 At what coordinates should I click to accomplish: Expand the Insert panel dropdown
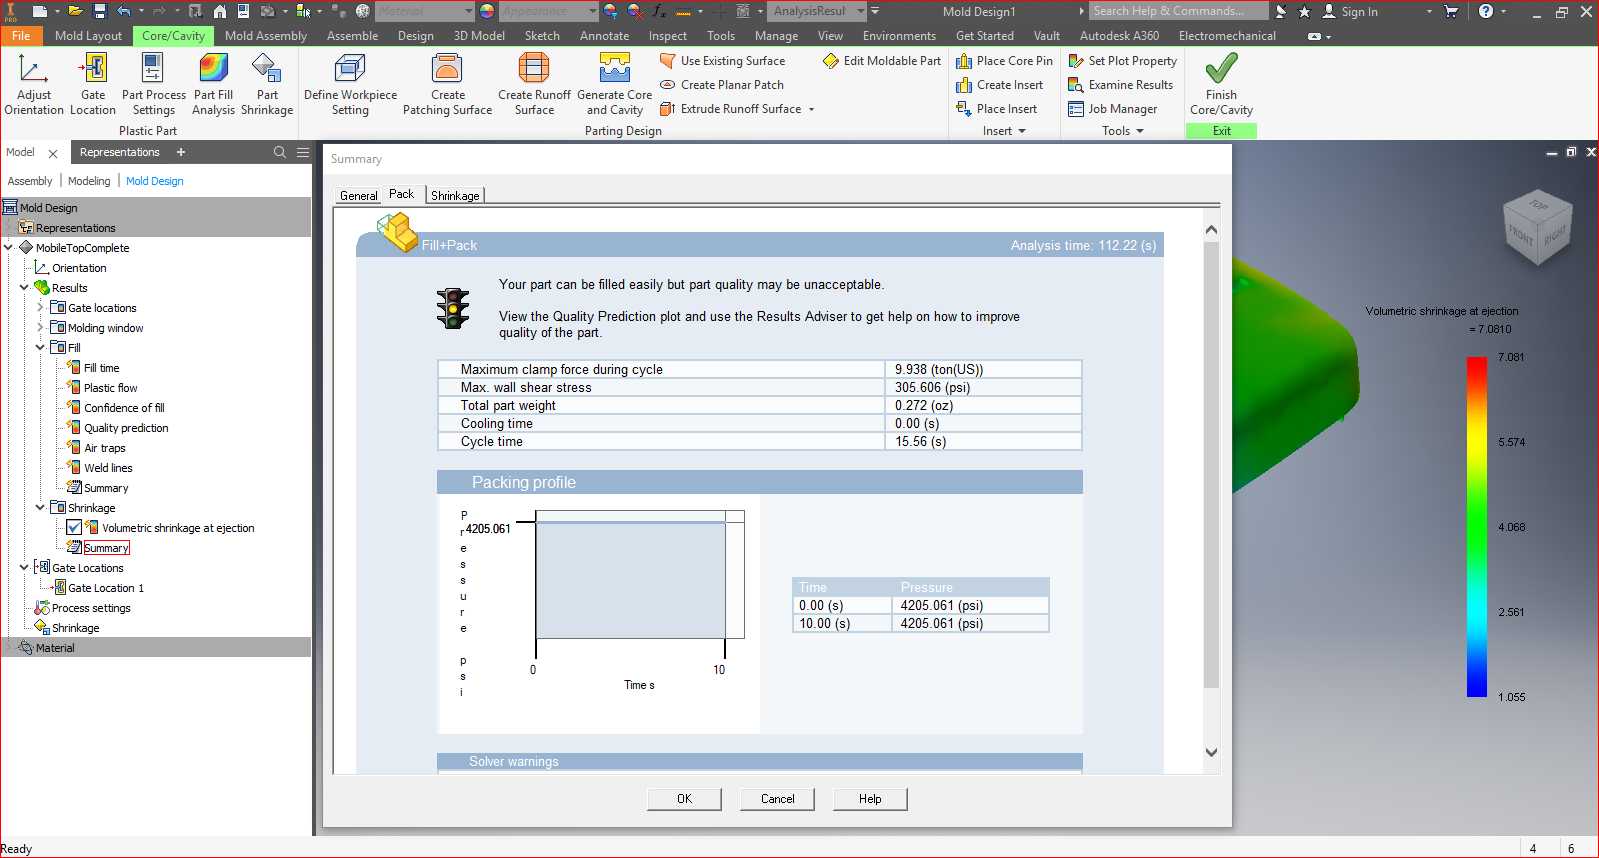click(1004, 131)
